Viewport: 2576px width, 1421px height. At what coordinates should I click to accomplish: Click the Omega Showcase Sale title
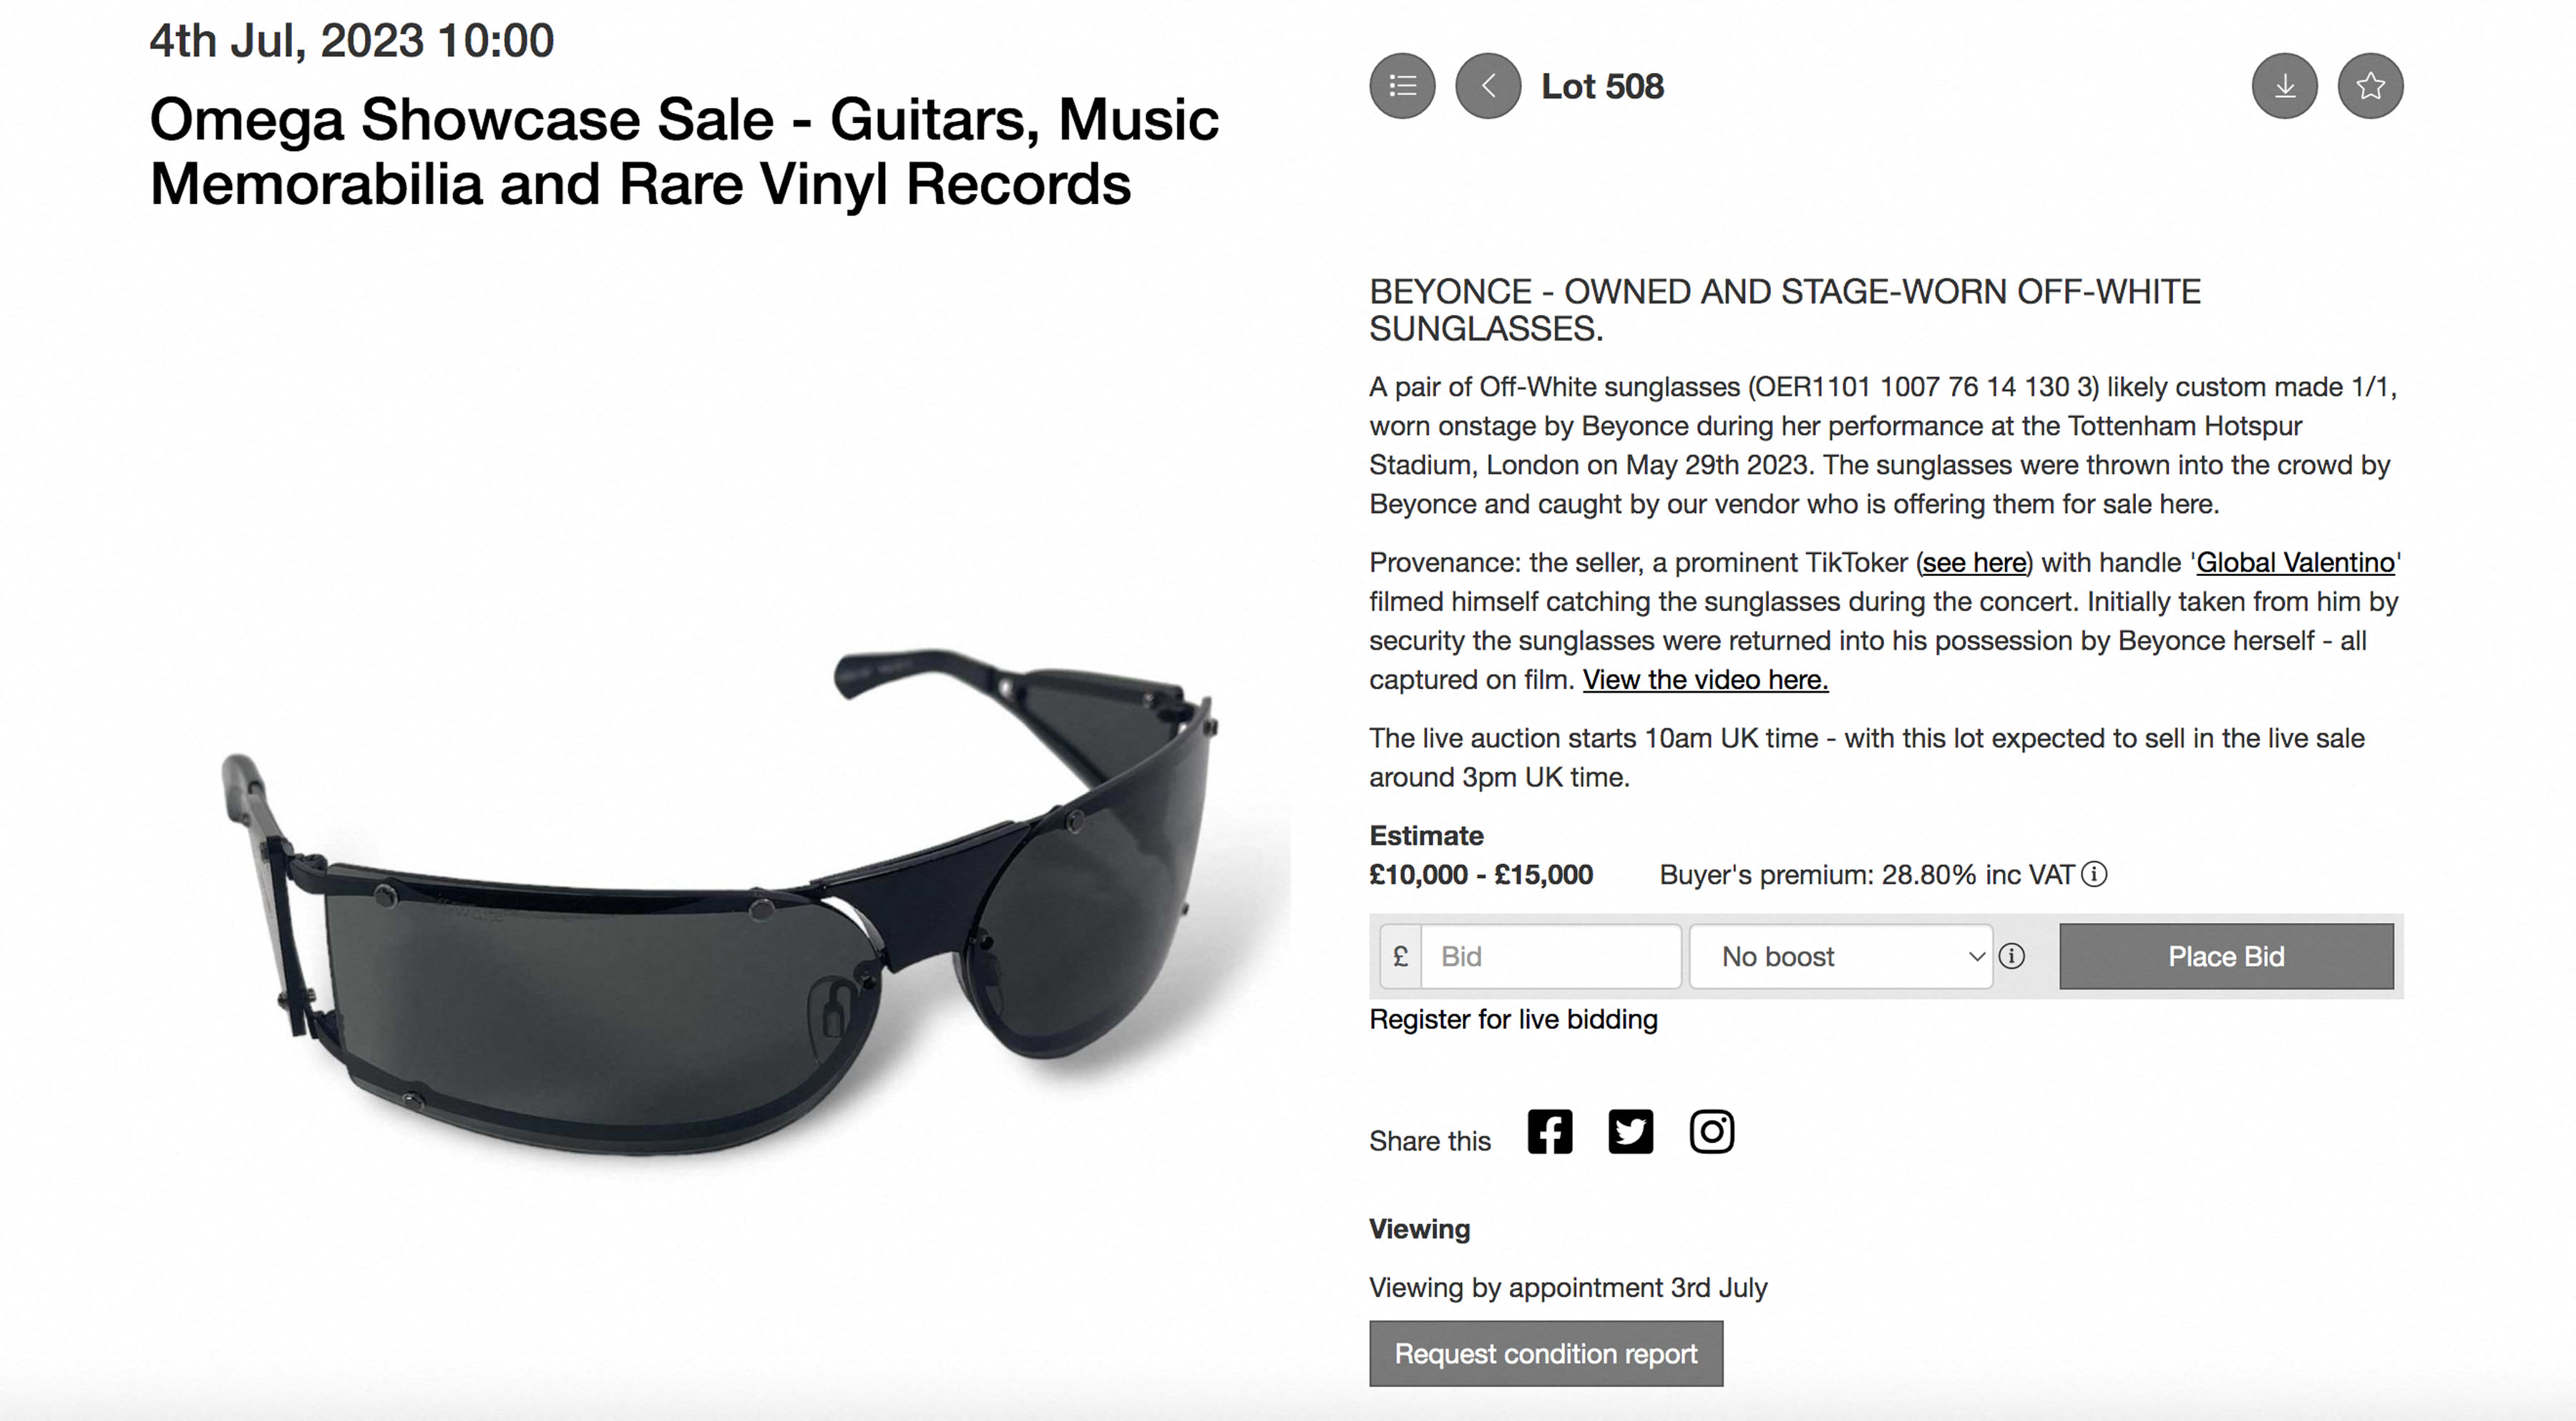point(684,152)
